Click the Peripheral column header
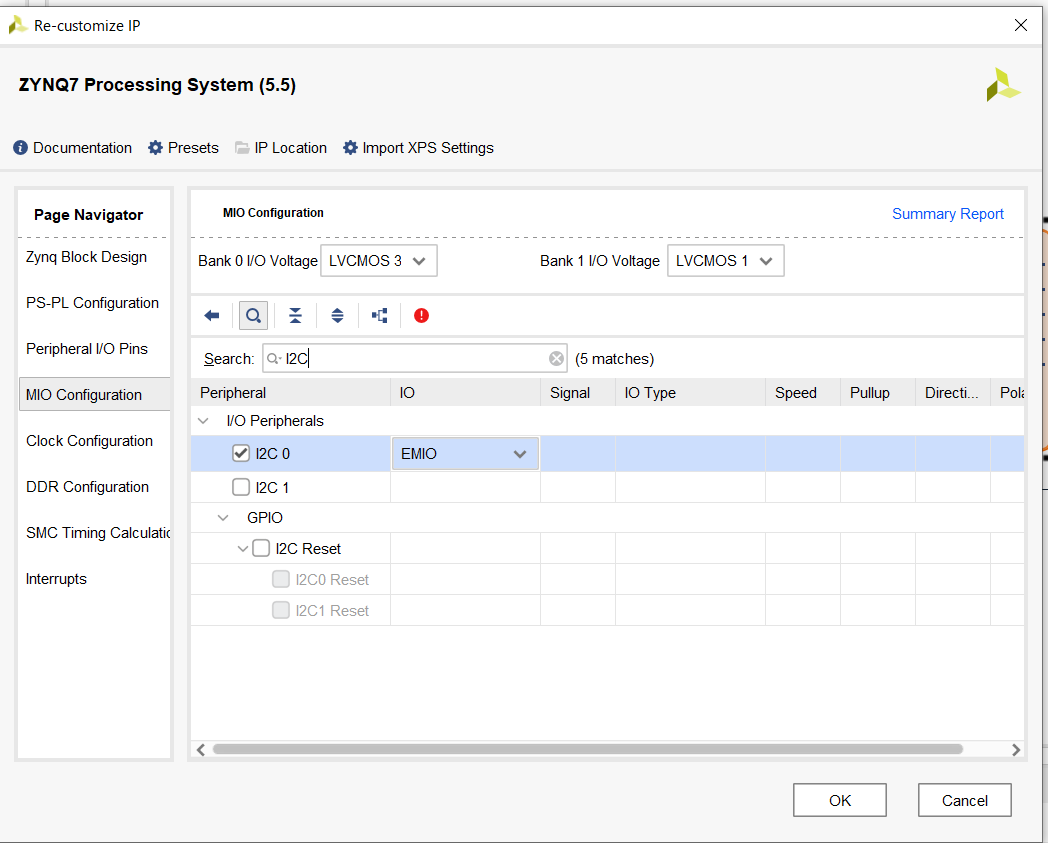 pyautogui.click(x=291, y=392)
